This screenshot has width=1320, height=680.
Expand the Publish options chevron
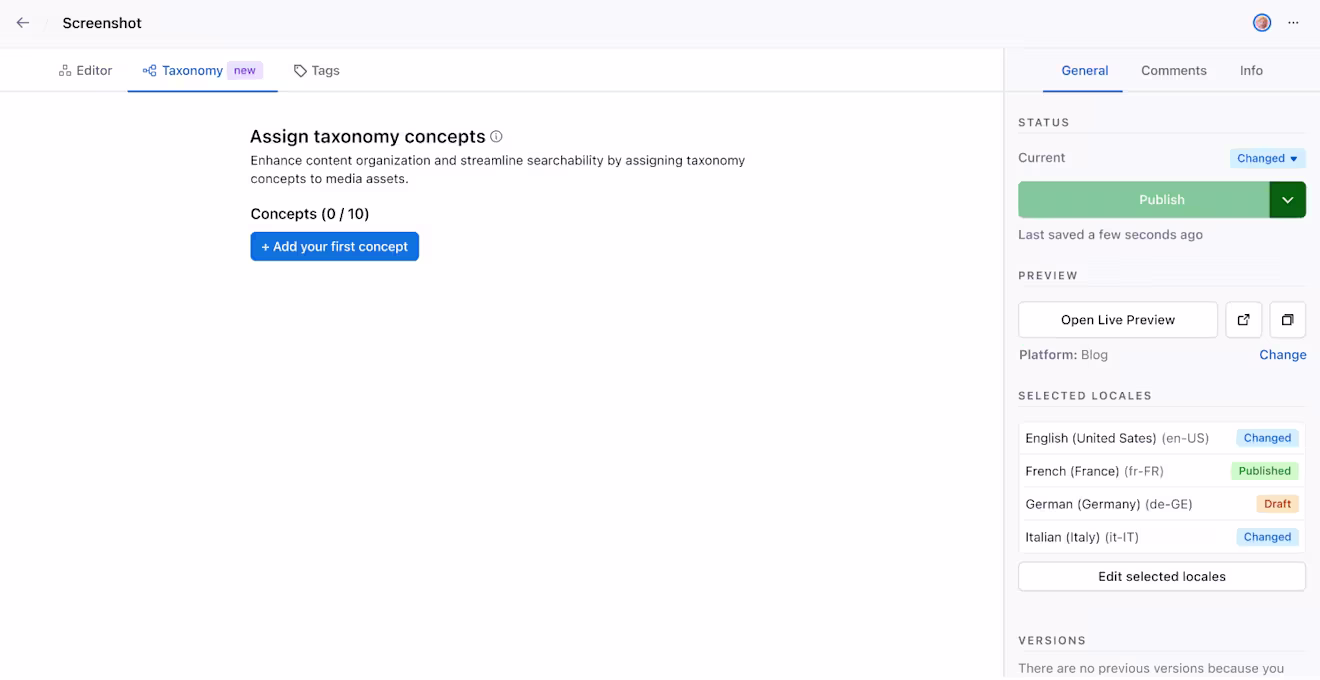(1287, 200)
